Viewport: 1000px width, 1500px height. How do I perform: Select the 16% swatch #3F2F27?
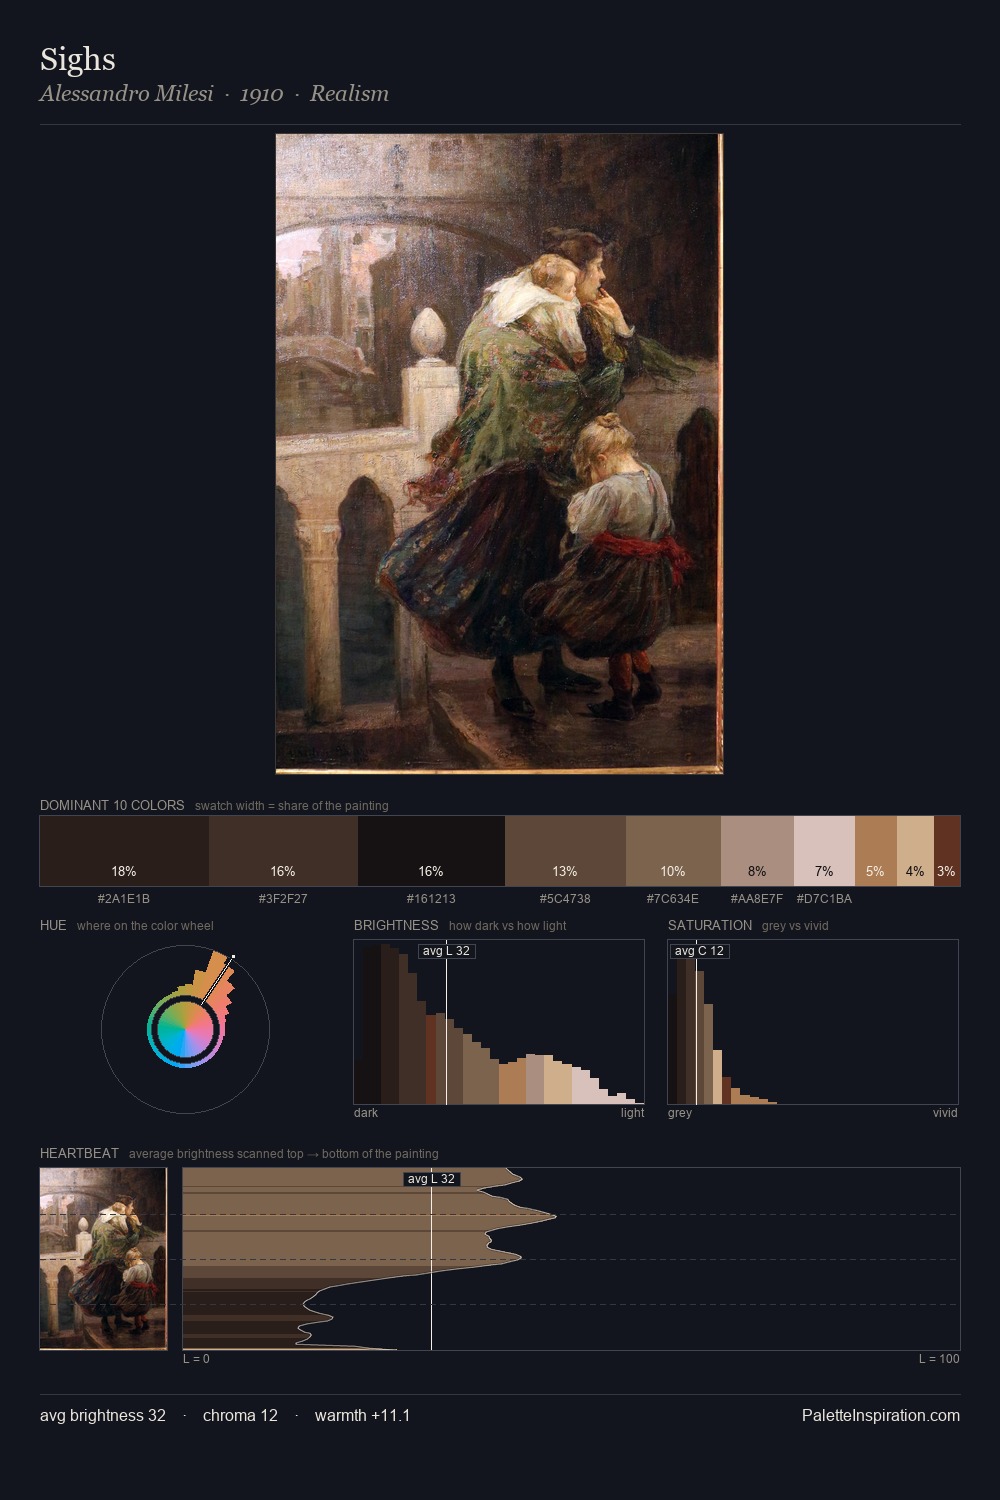283,851
